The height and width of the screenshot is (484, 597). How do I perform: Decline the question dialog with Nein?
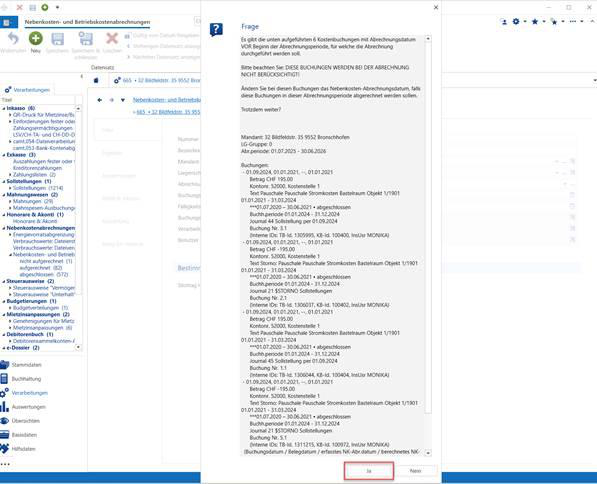415,471
